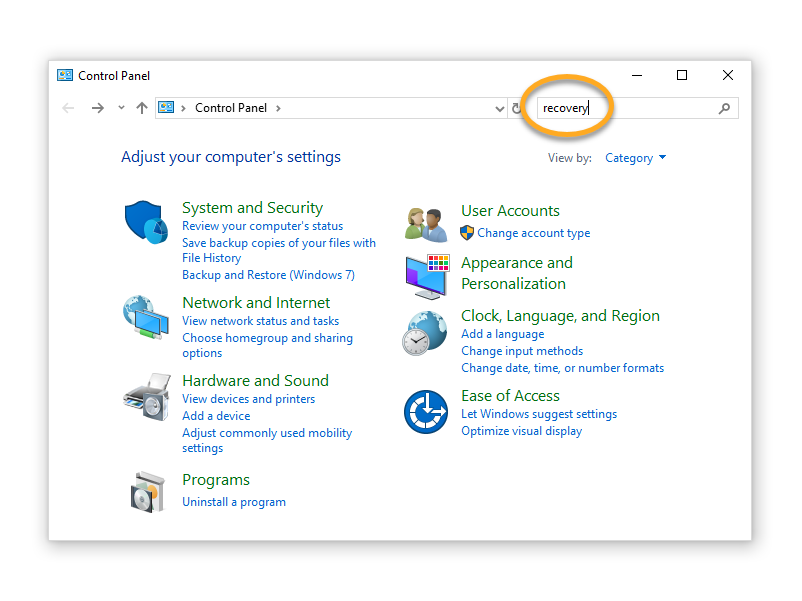Image resolution: width=802 pixels, height=601 pixels.
Task: Open Backup and Restore (Windows 7) link
Action: coord(268,275)
